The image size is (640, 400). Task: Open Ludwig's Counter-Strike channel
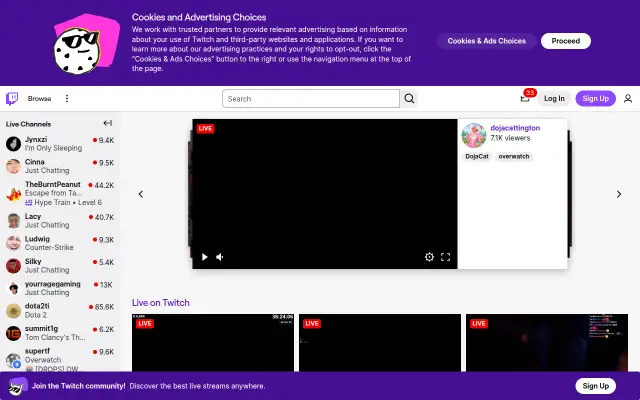(x=60, y=243)
